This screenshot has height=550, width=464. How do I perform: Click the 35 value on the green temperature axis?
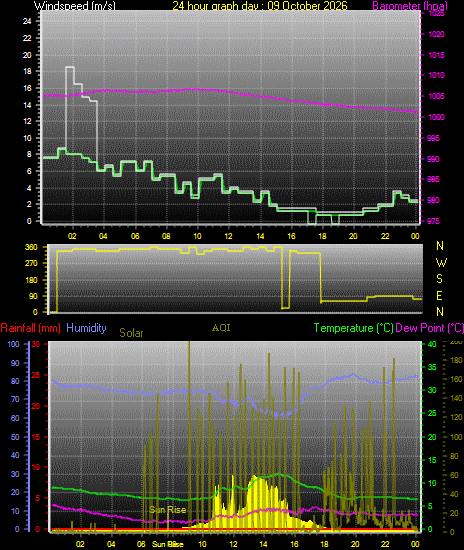pos(432,367)
